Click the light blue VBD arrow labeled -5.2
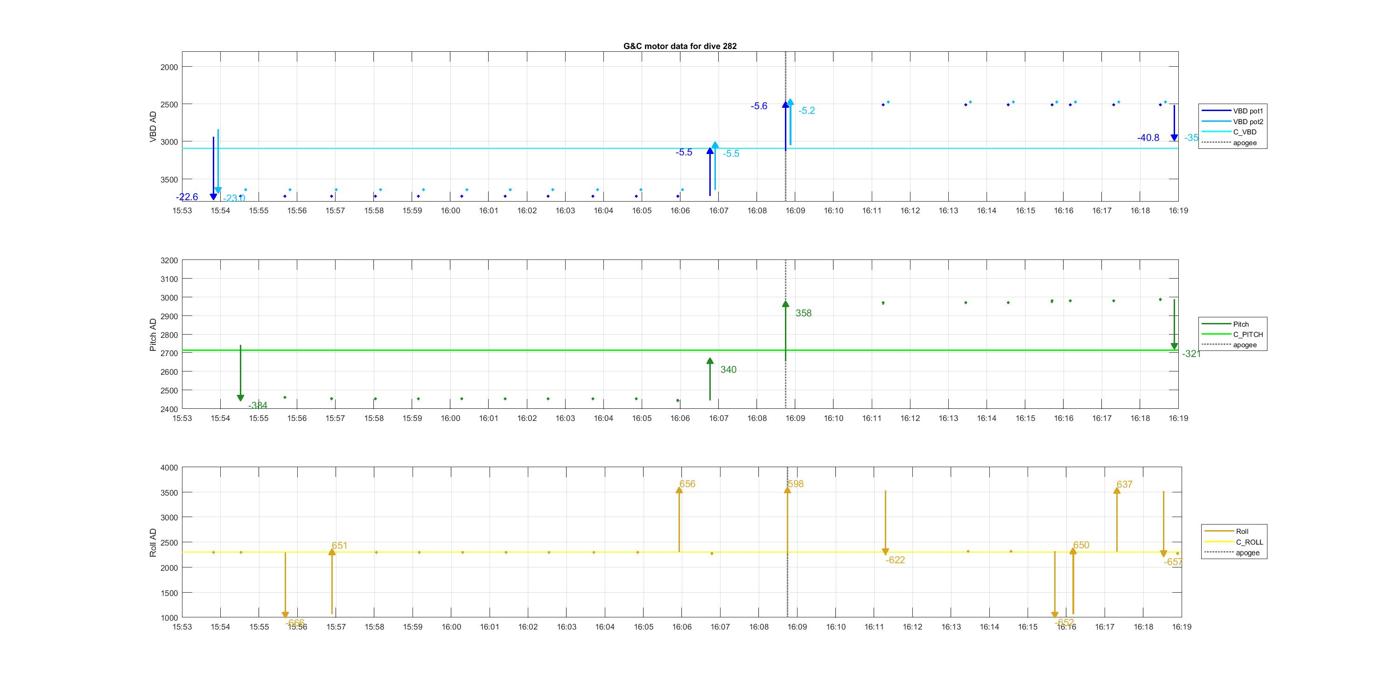Viewport: 1400px width, 693px height. pos(791,122)
